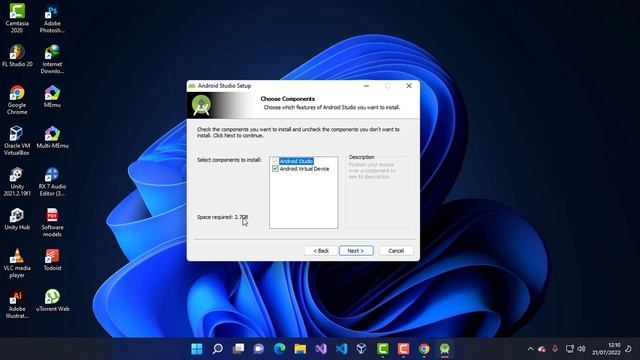Go Back in the setup wizard
The image size is (640, 360).
pyautogui.click(x=321, y=251)
